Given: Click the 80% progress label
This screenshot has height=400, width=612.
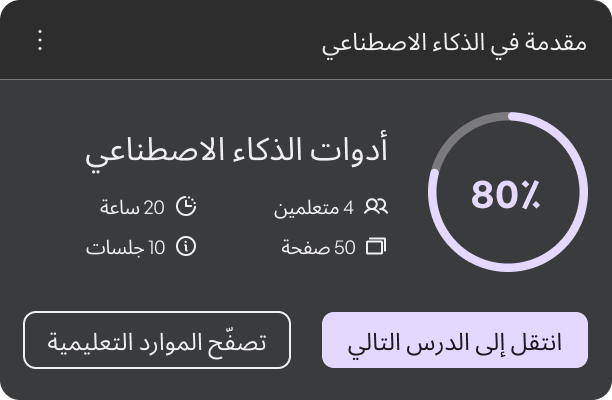Looking at the screenshot, I should [x=505, y=194].
